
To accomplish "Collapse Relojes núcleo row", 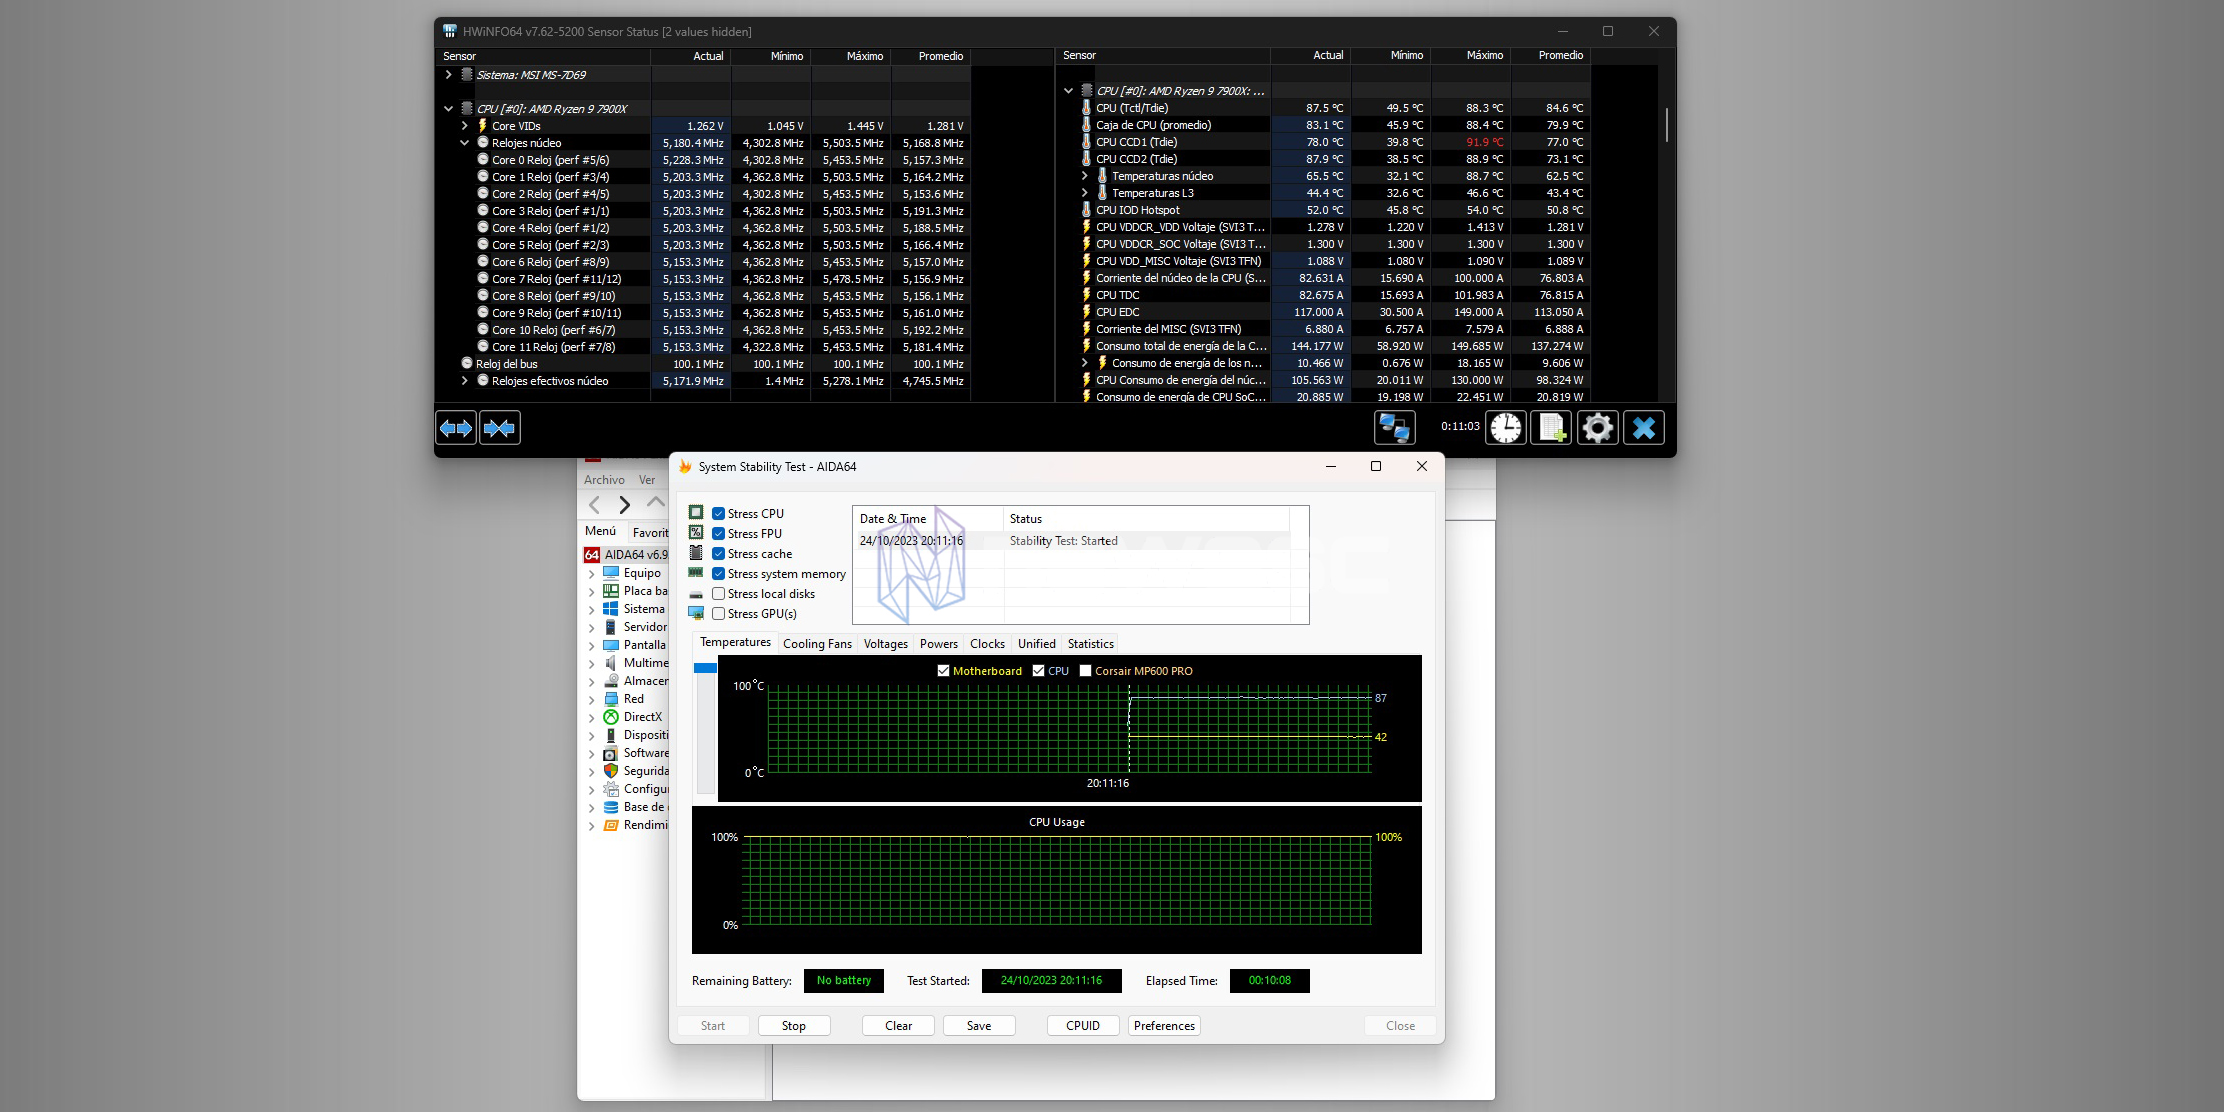I will click(x=465, y=143).
